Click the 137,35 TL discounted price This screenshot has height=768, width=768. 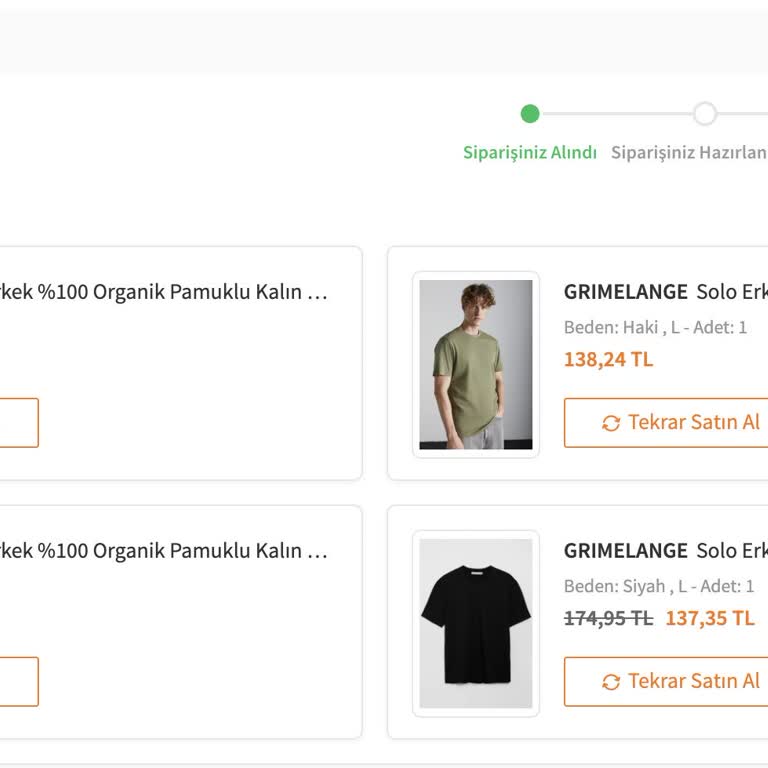710,618
